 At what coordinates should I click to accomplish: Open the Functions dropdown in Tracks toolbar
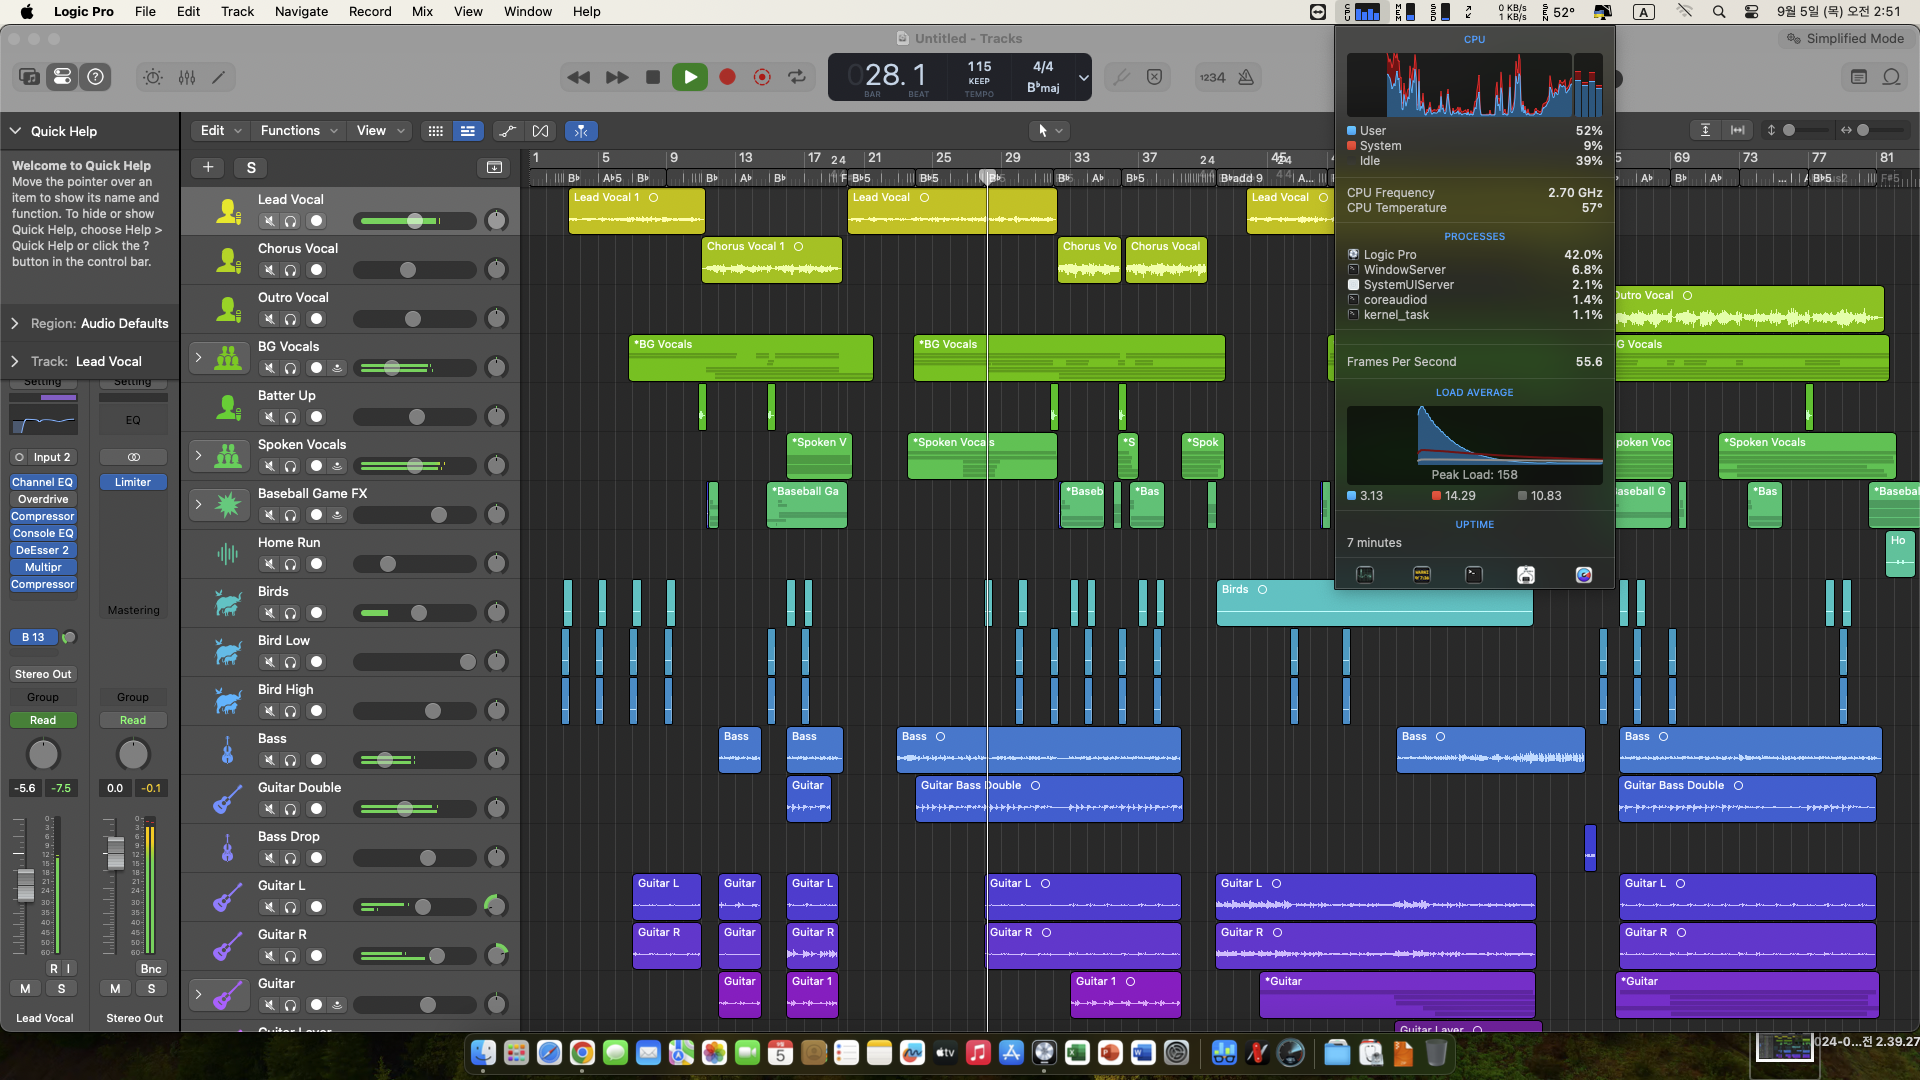tap(298, 131)
